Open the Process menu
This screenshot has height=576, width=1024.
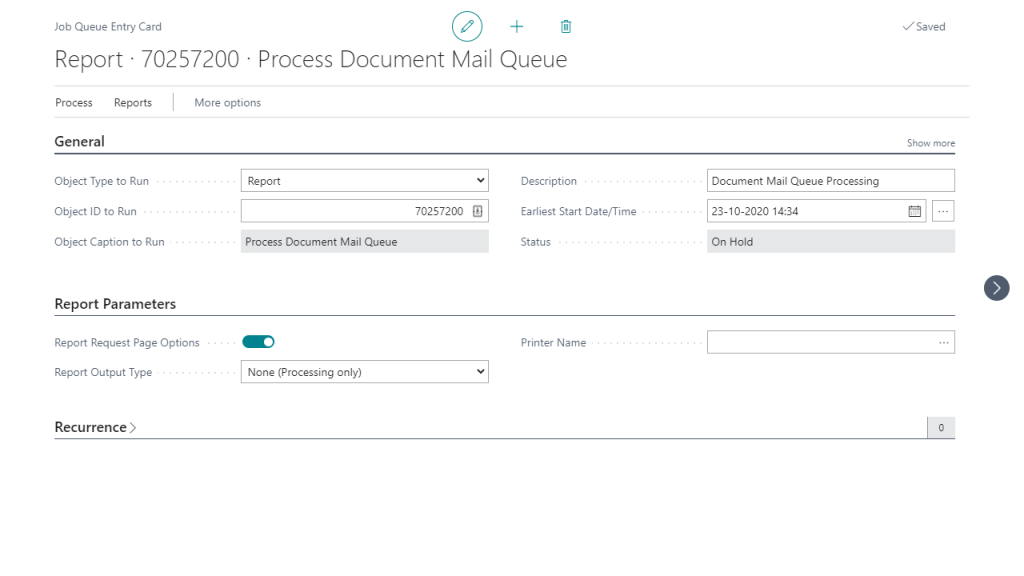click(73, 102)
